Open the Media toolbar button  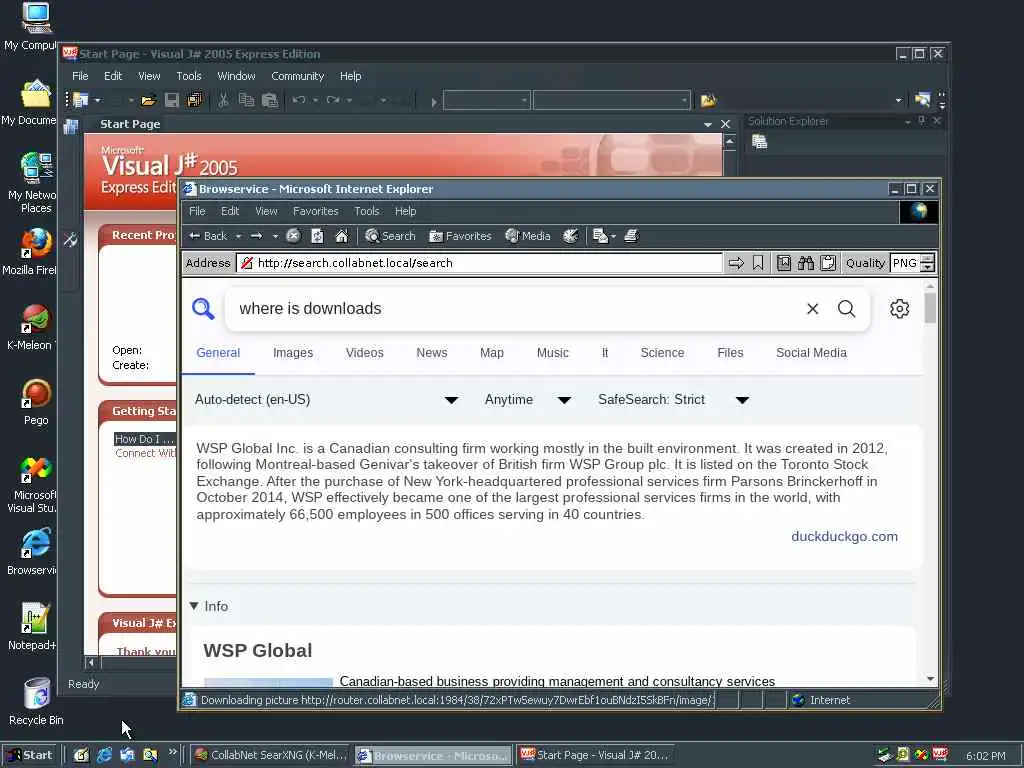point(528,236)
